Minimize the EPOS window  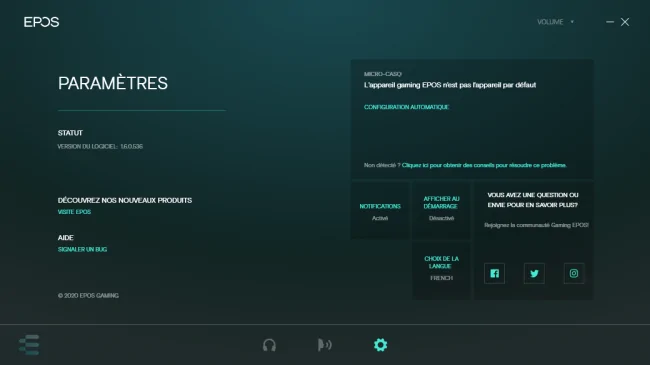(x=610, y=22)
